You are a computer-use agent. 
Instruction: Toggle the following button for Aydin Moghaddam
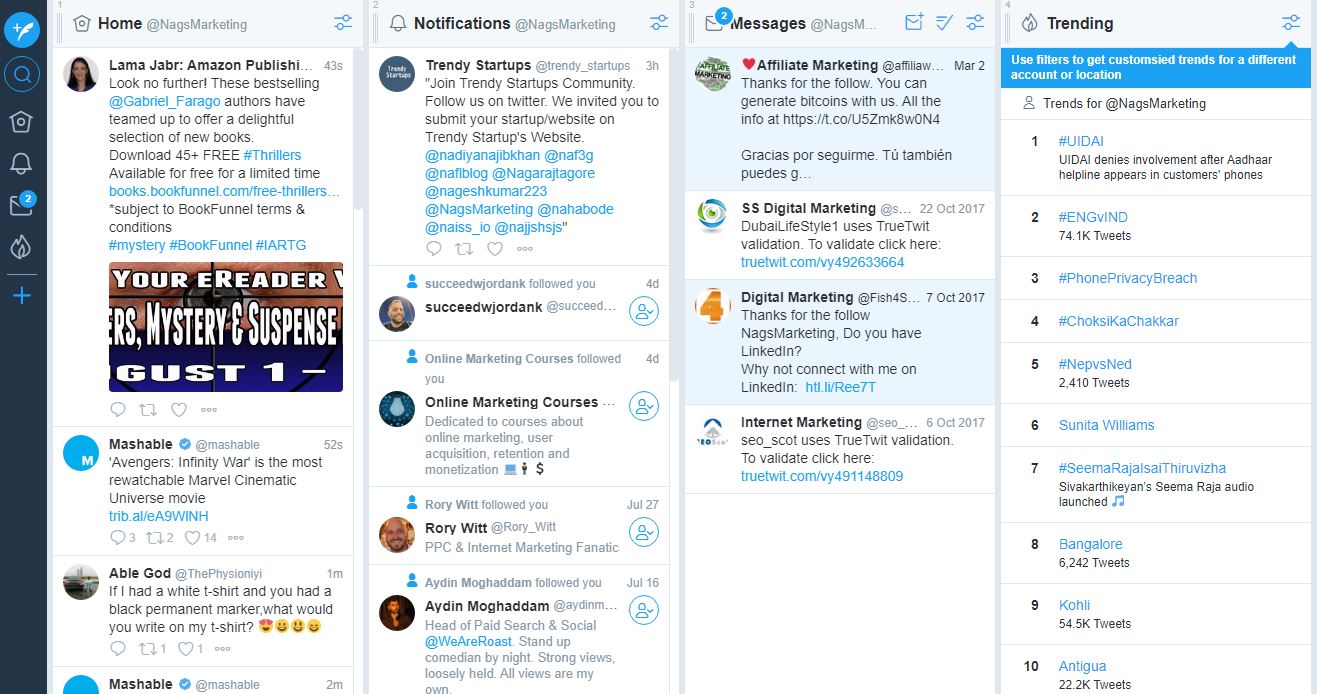click(x=644, y=610)
